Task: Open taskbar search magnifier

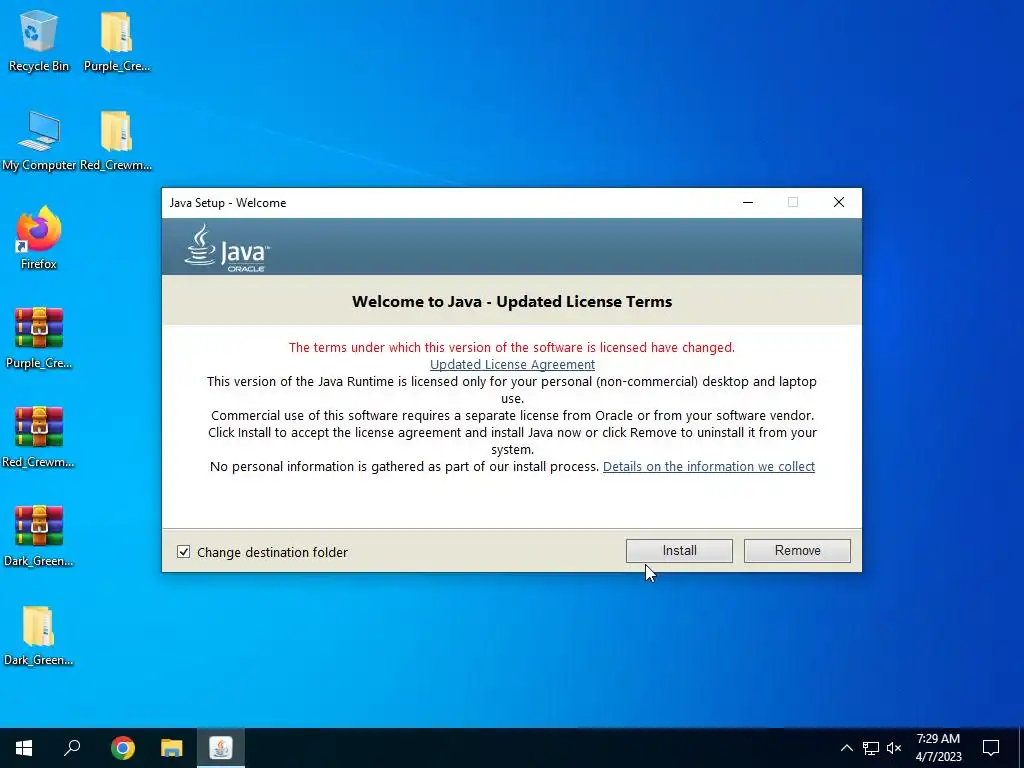Action: pyautogui.click(x=72, y=748)
